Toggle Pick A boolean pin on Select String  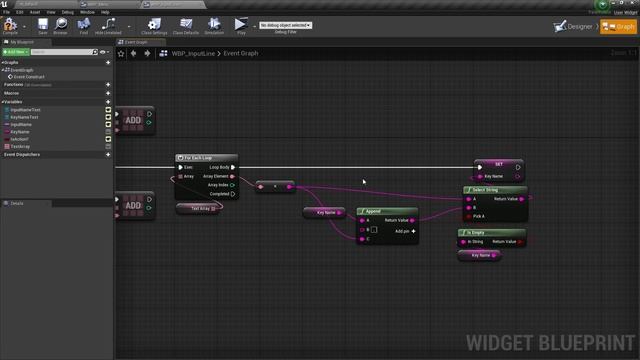click(469, 216)
